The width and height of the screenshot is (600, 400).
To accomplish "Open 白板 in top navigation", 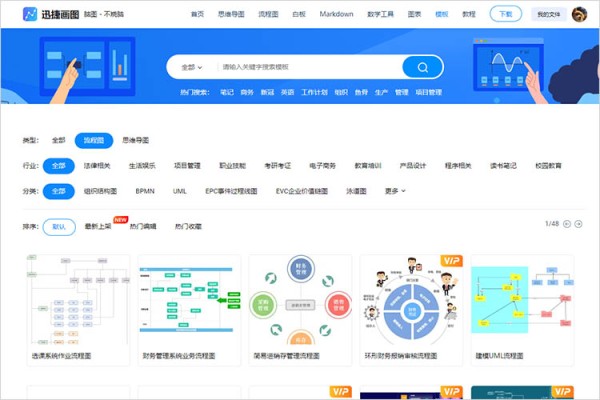I will pos(299,14).
